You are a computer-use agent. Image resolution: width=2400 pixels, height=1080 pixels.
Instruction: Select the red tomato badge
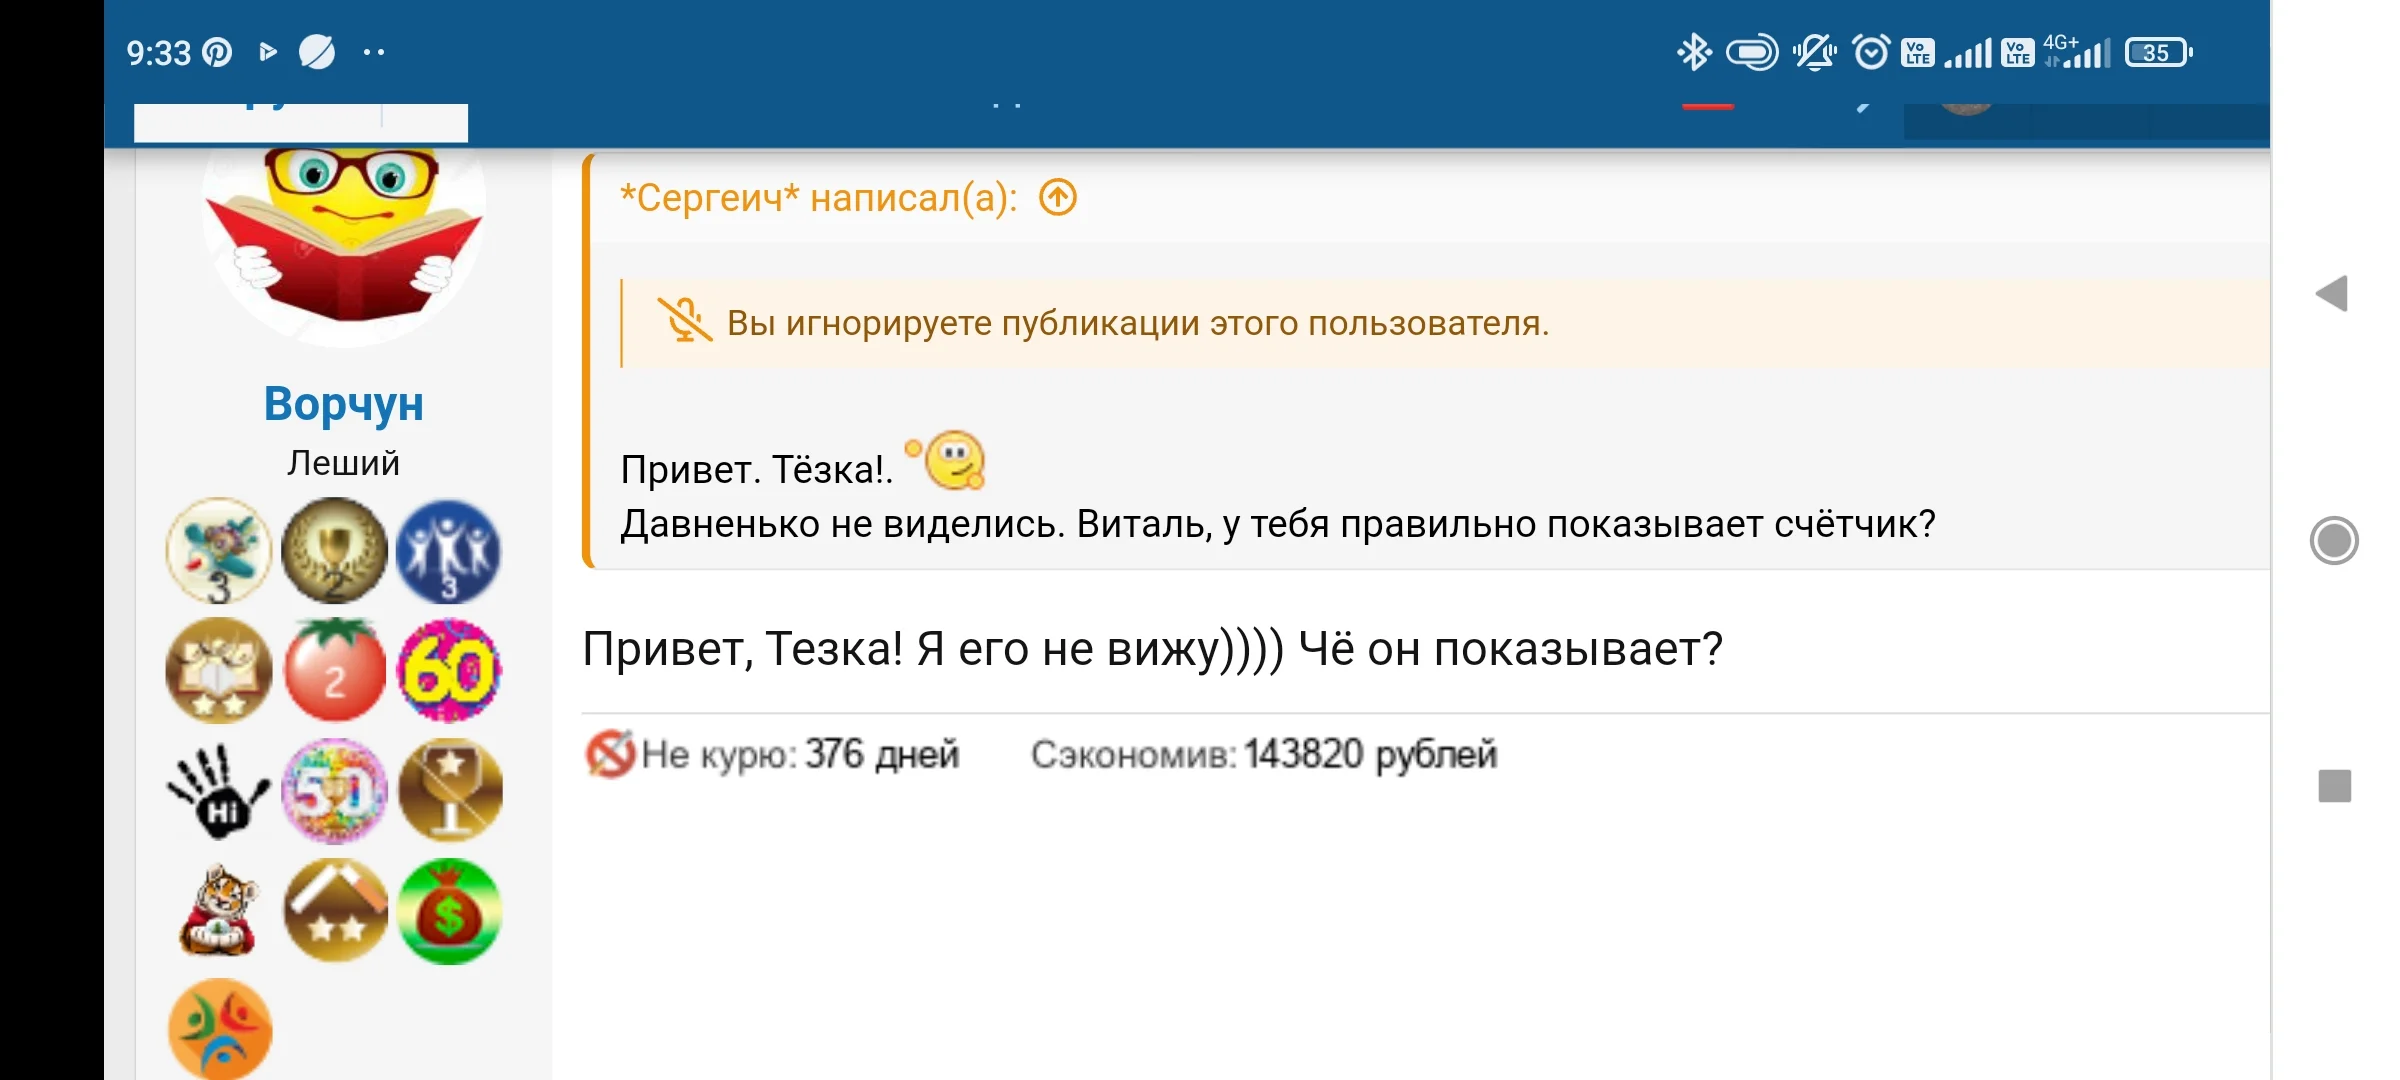pos(335,671)
